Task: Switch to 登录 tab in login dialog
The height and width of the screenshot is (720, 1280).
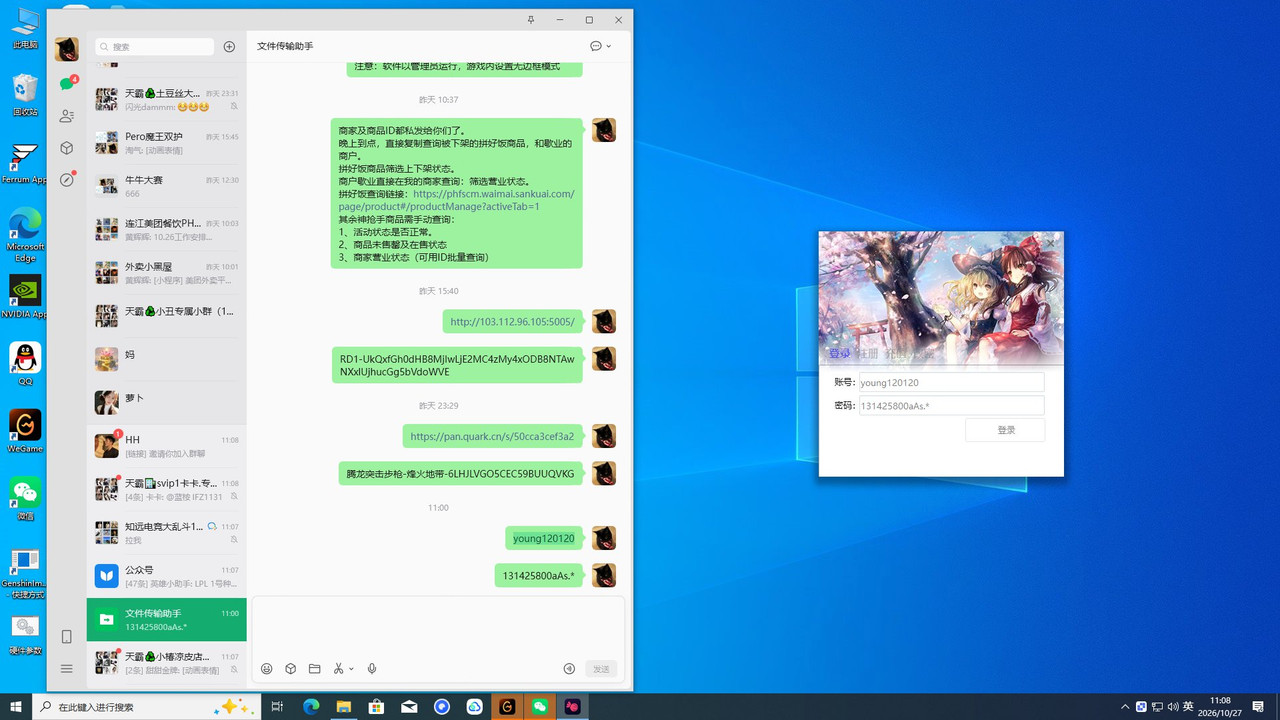Action: click(x=840, y=354)
